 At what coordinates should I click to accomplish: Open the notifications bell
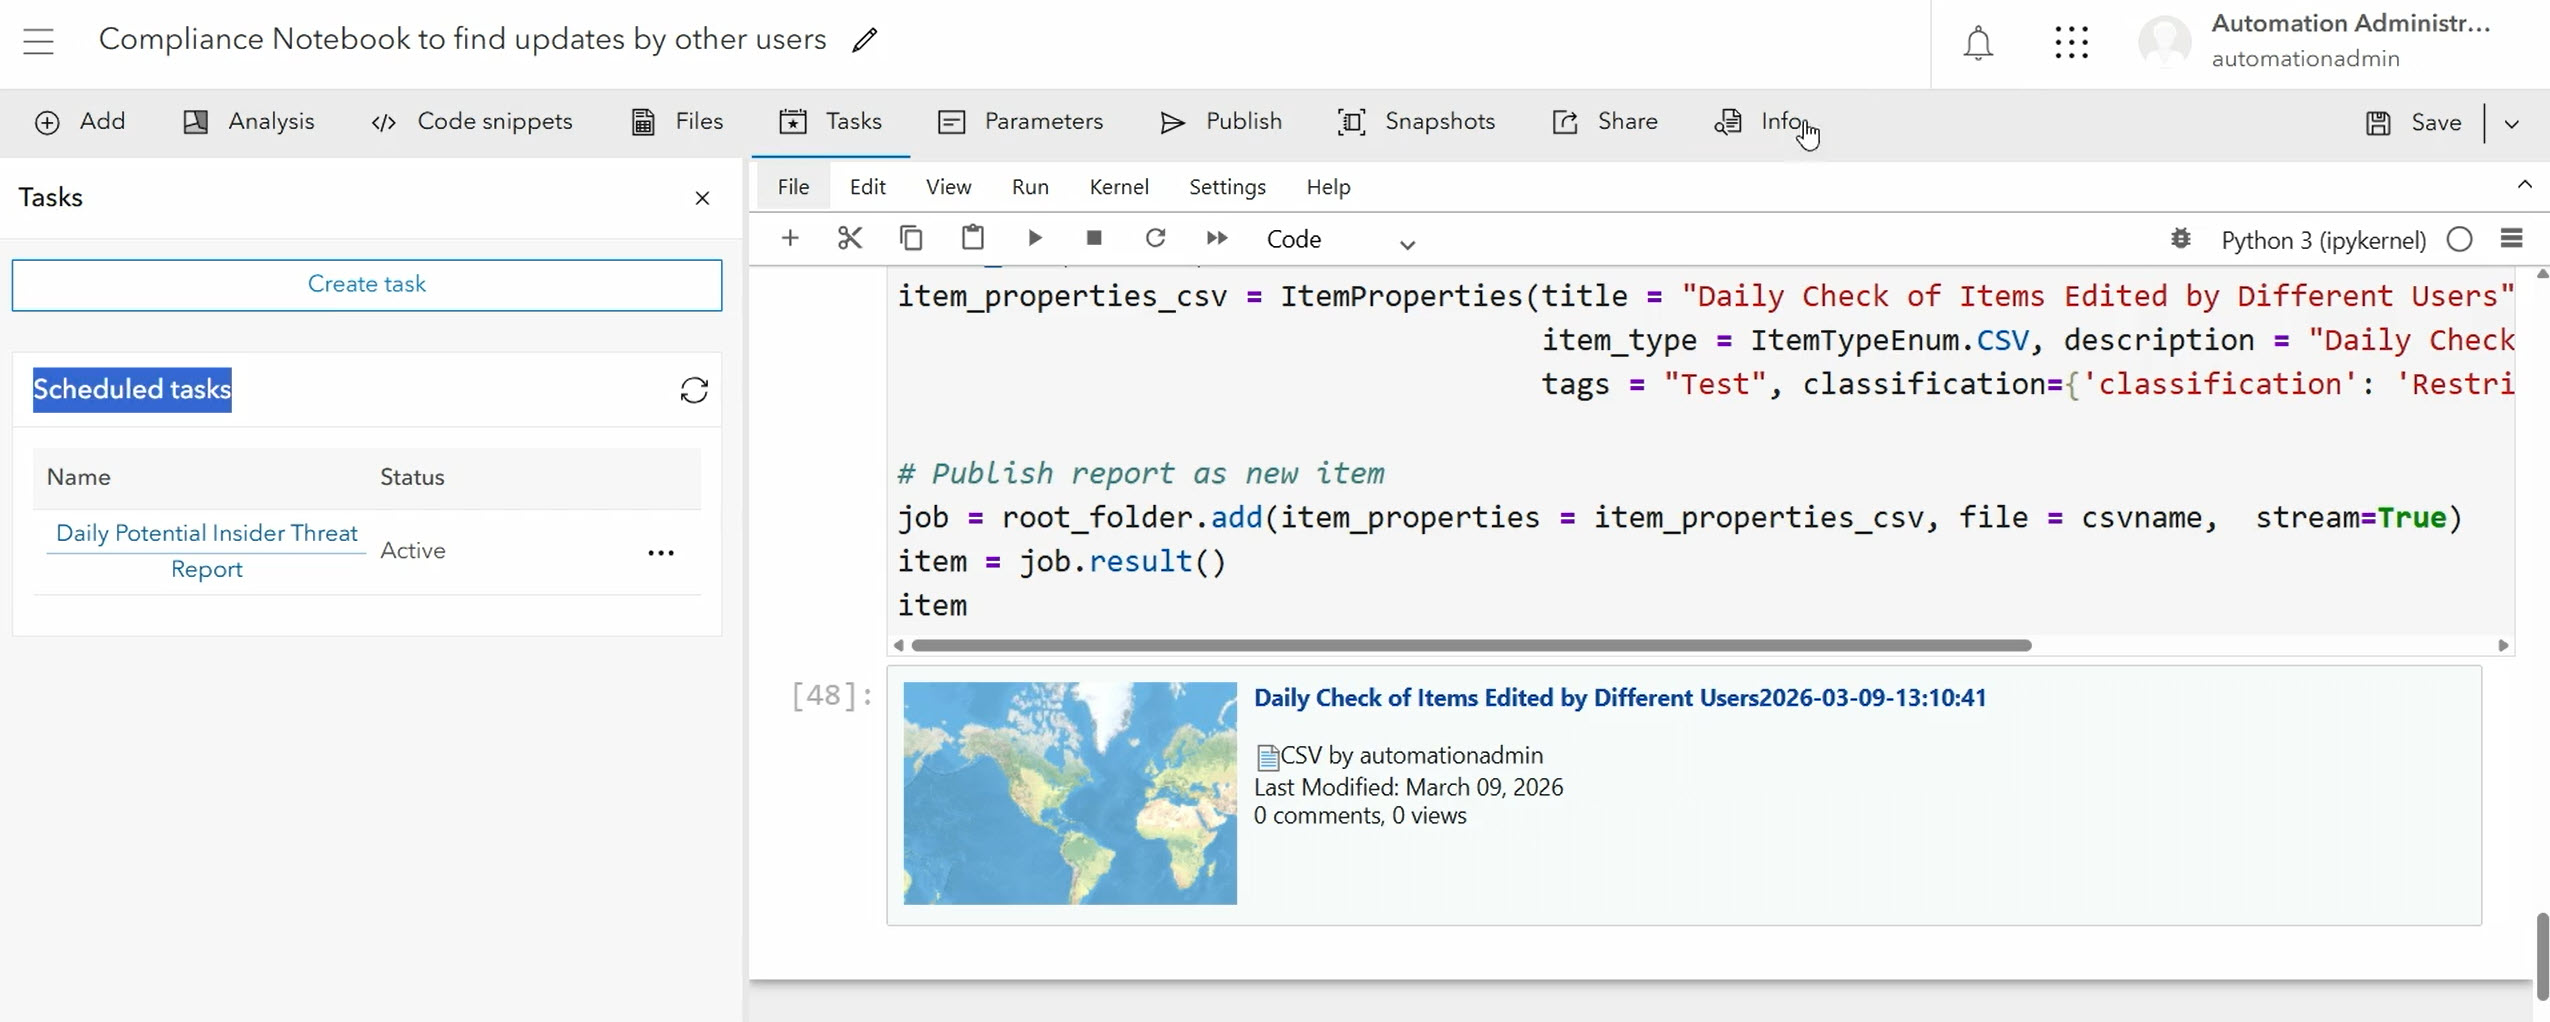(x=1977, y=43)
